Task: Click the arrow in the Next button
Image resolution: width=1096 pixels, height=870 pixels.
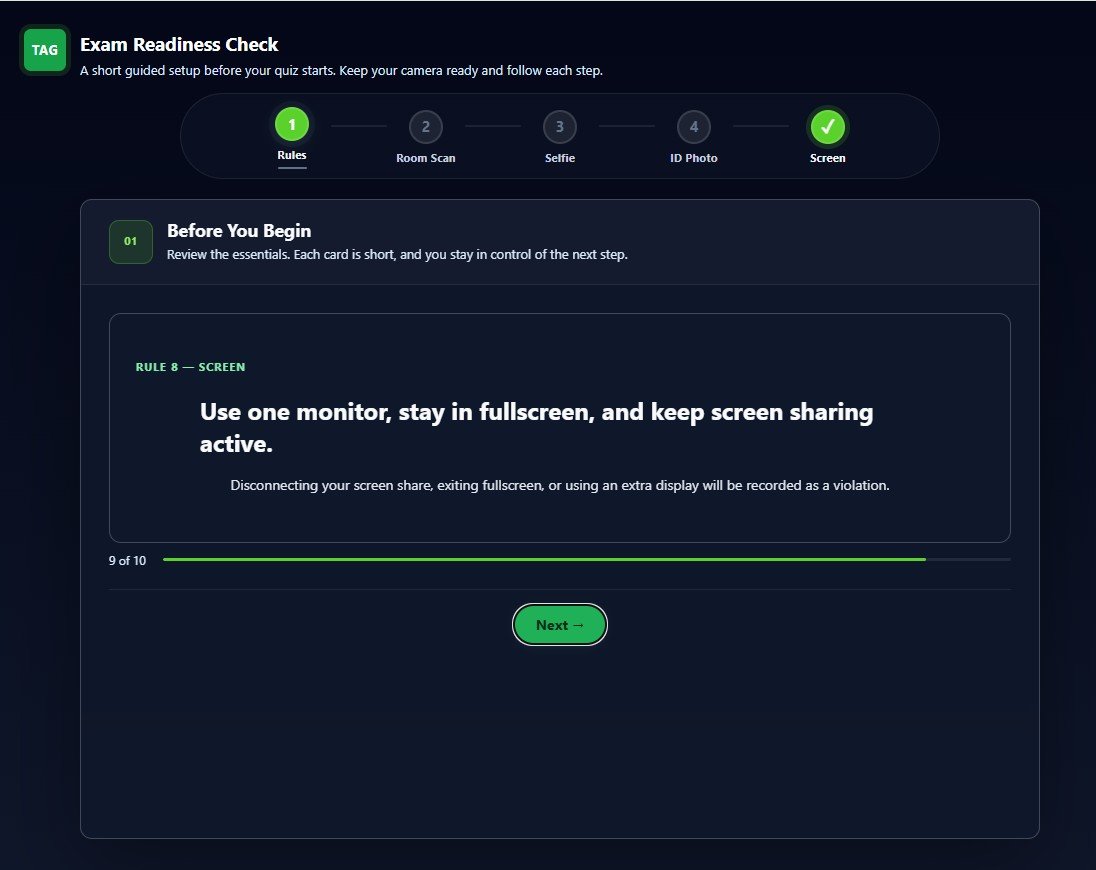Action: point(578,625)
